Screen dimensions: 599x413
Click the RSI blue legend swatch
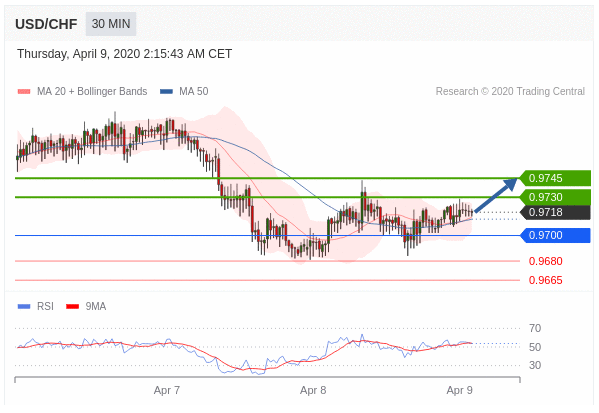click(24, 306)
